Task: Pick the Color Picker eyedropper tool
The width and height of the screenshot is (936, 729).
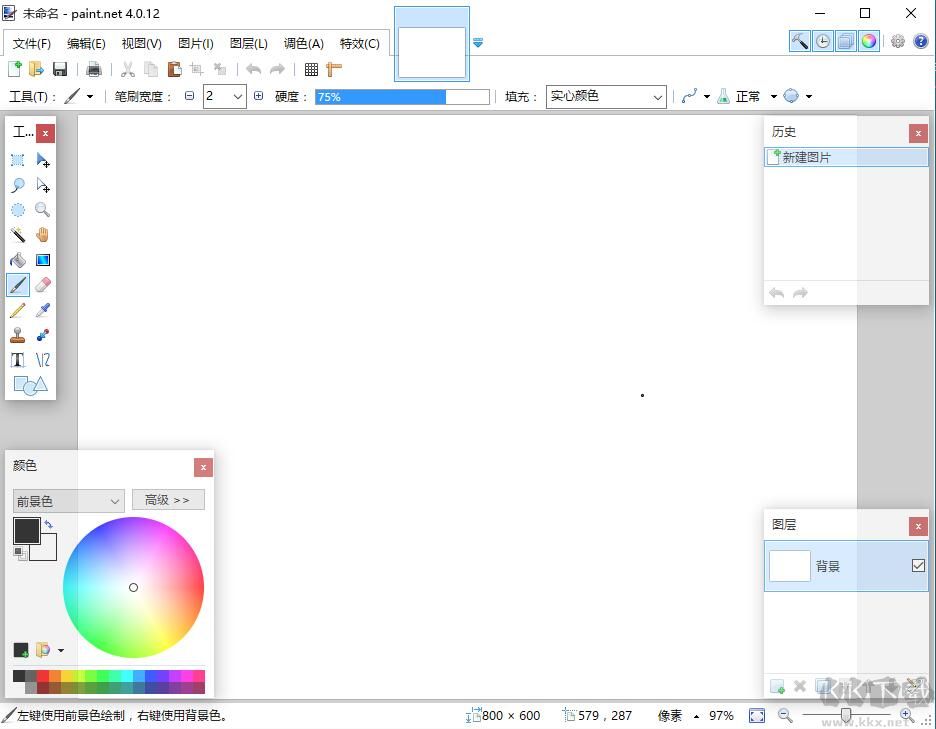Action: tap(43, 310)
